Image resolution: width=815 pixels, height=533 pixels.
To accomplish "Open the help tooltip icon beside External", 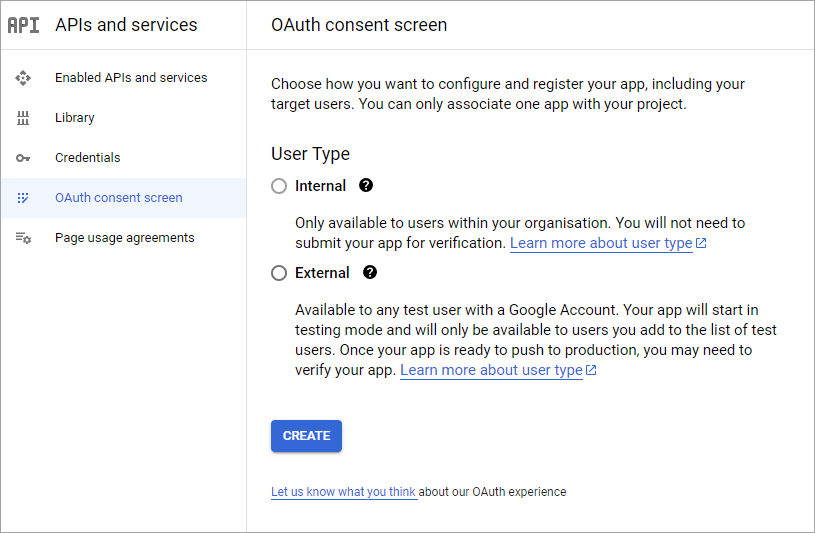I will (370, 272).
